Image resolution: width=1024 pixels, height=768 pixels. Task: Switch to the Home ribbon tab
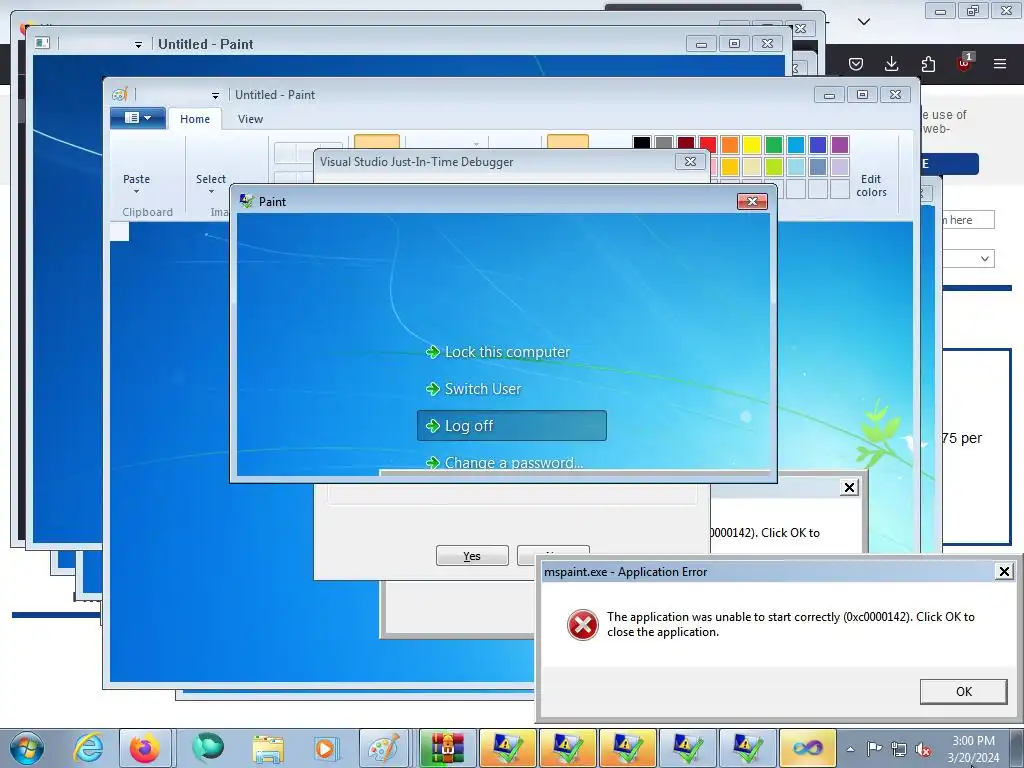click(x=195, y=119)
